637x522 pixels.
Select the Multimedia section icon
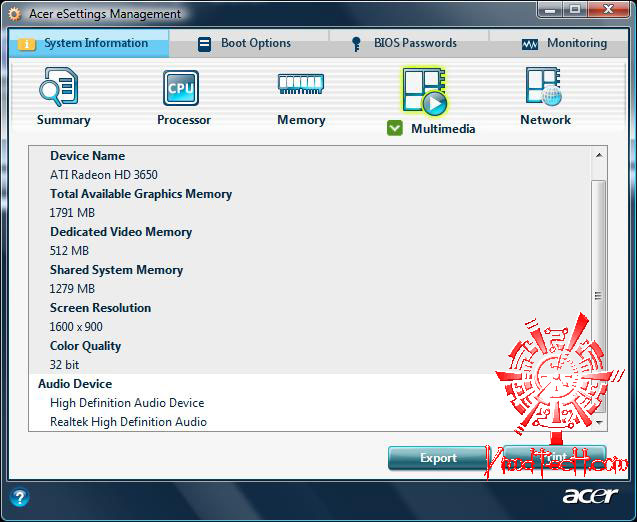pos(425,91)
